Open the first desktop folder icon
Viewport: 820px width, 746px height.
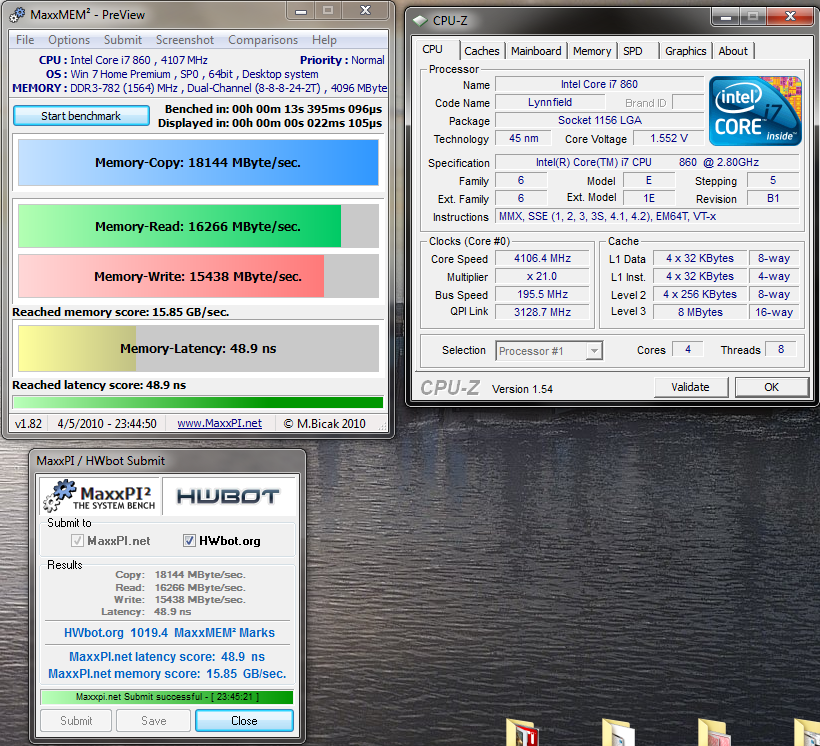click(x=522, y=732)
